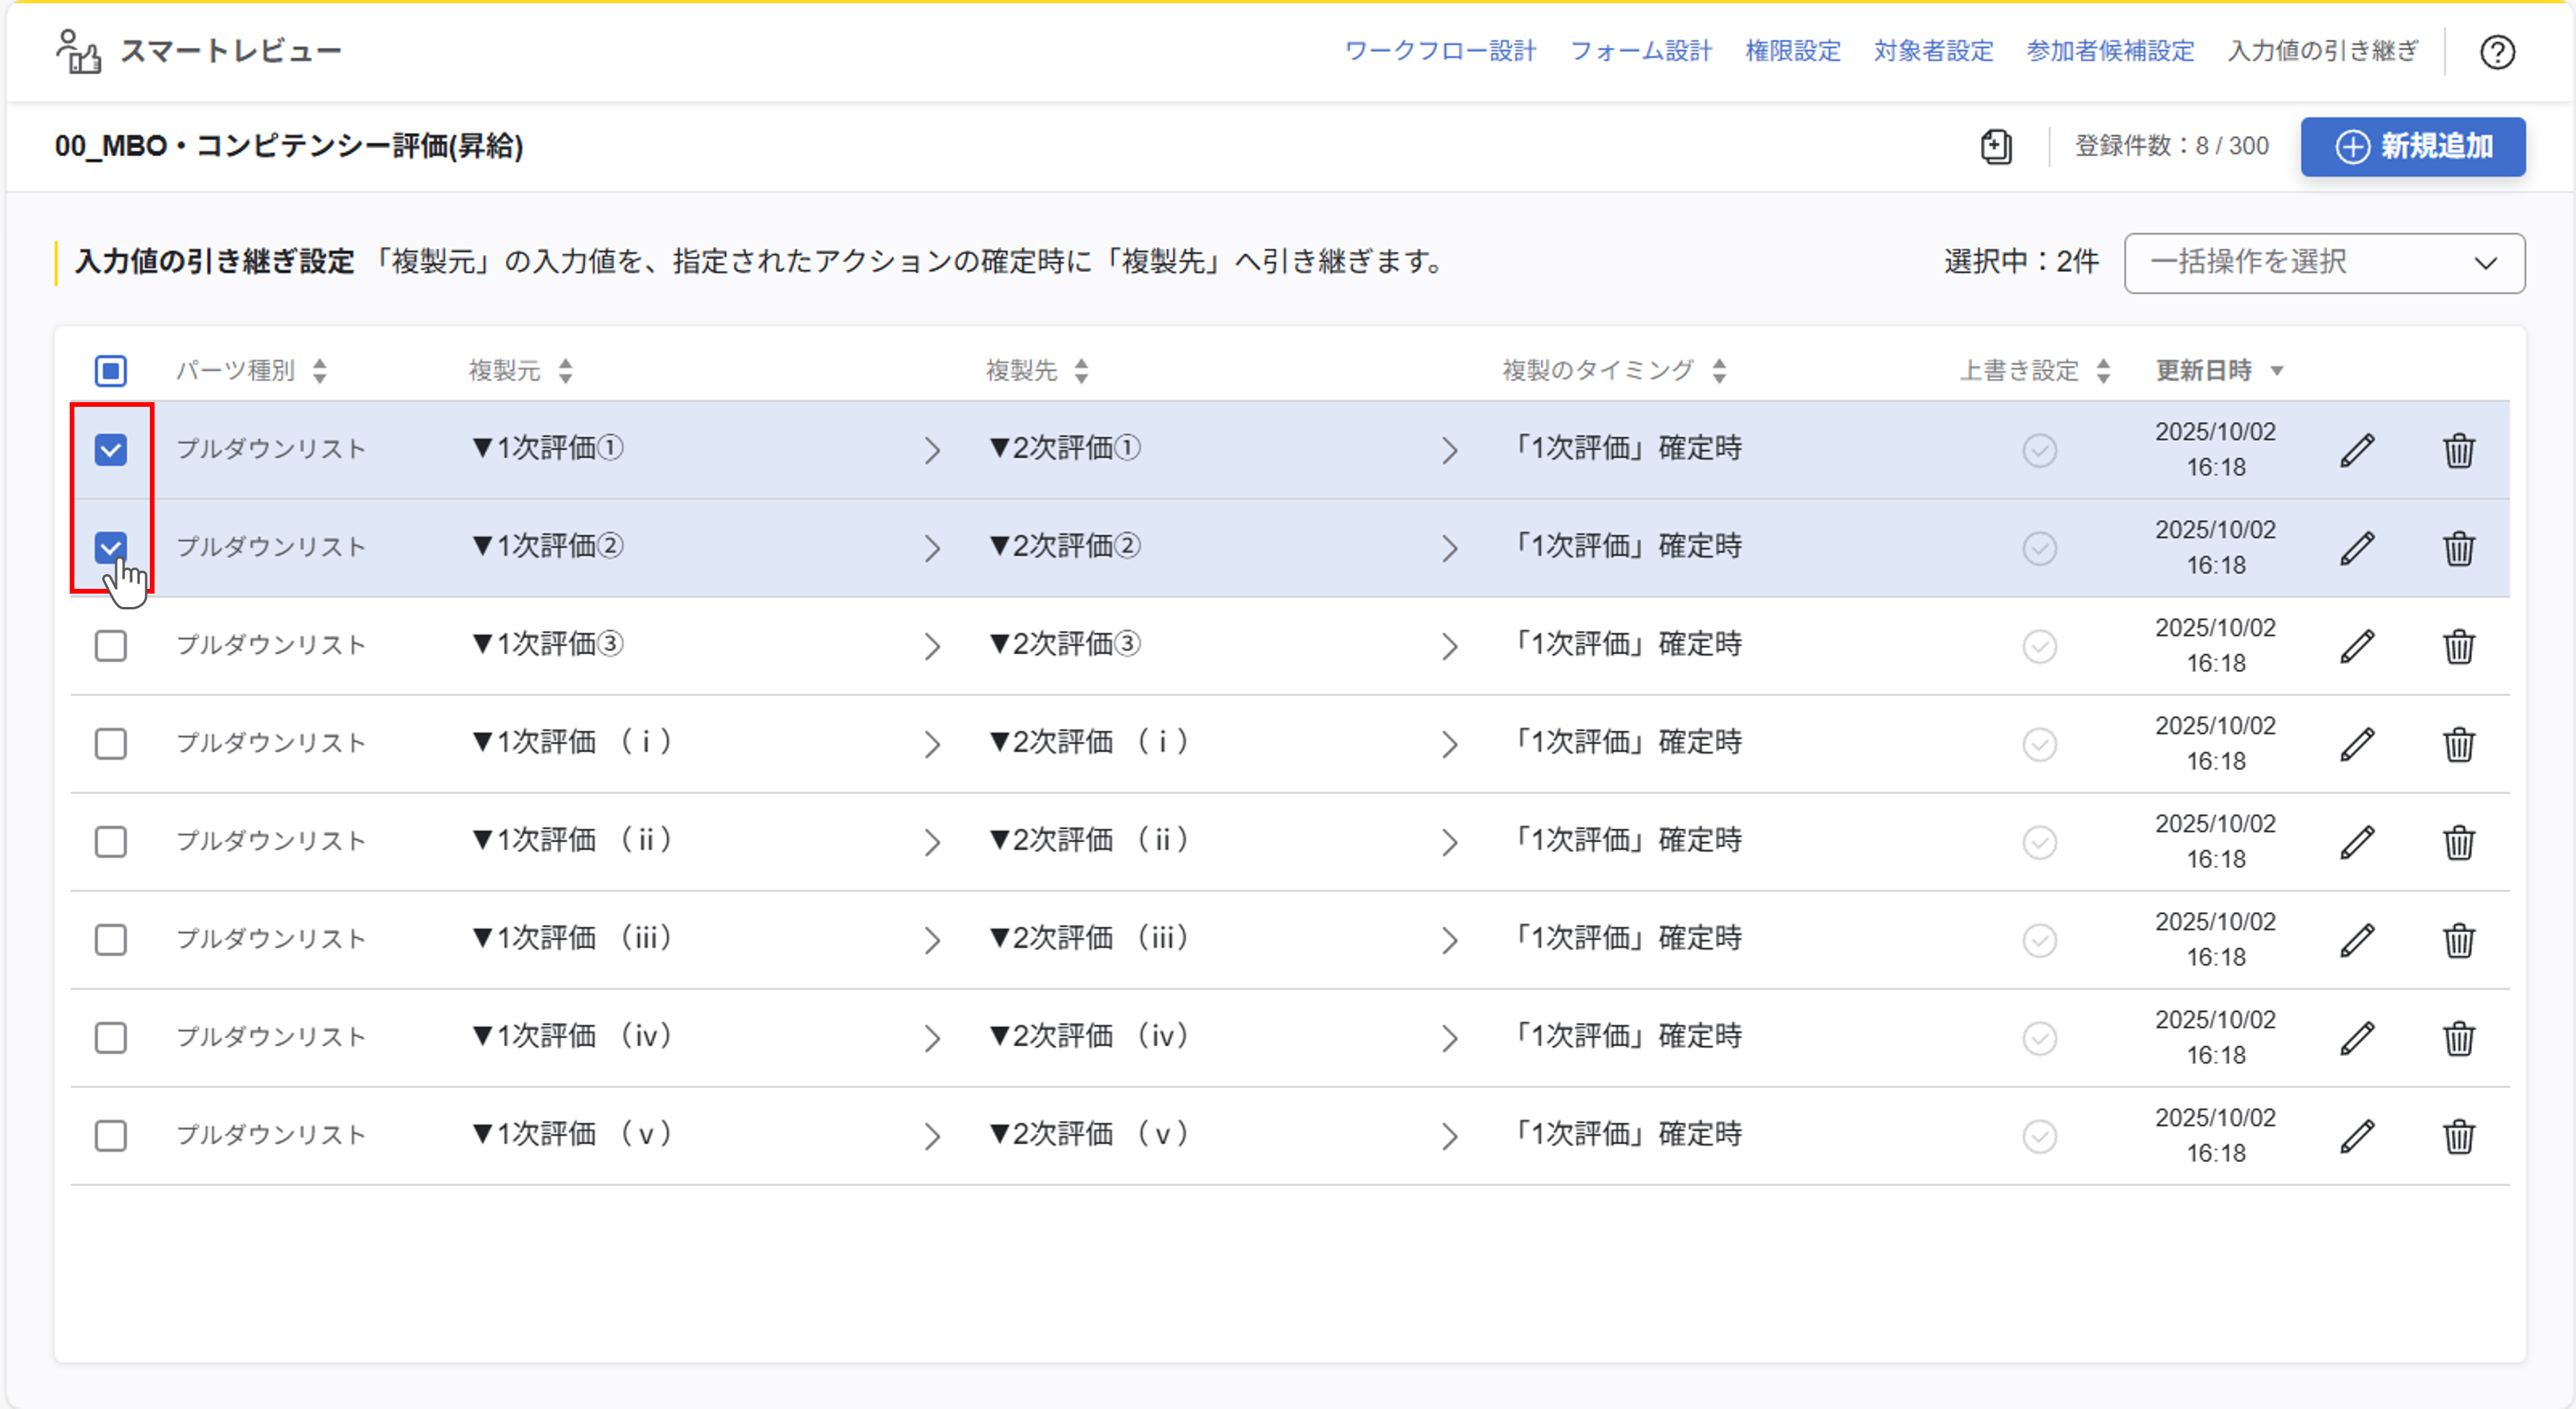Image resolution: width=2576 pixels, height=1409 pixels.
Task: Open the 対象者設定 link
Action: [x=1932, y=51]
